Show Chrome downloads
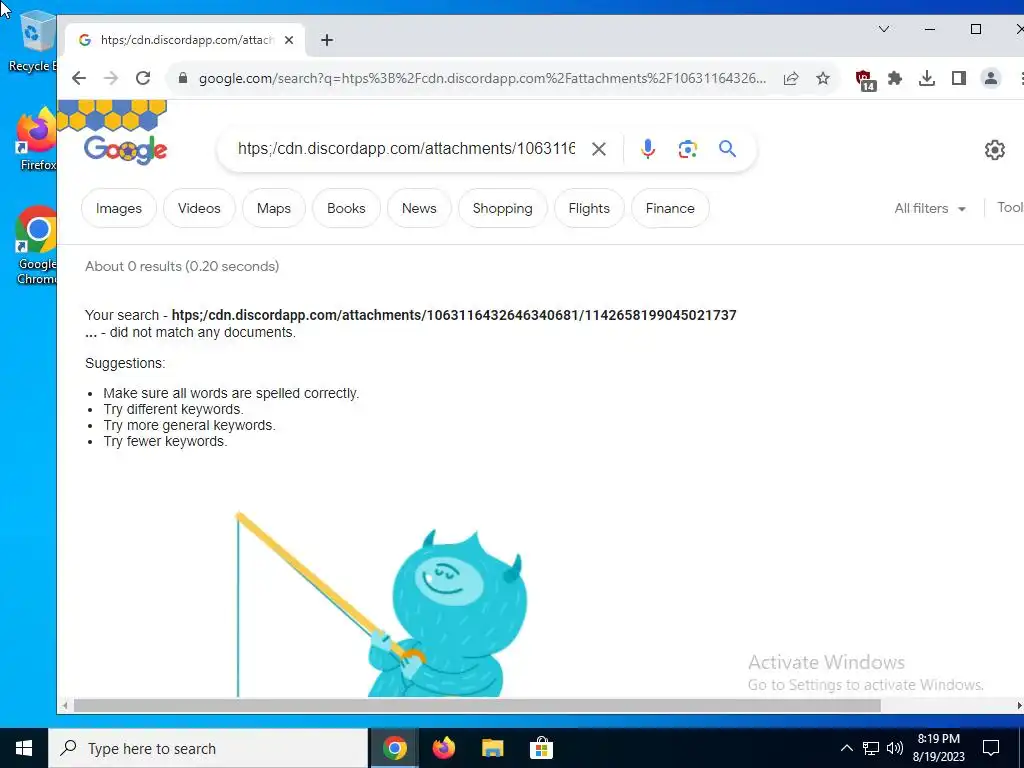The image size is (1024, 768). (x=927, y=78)
